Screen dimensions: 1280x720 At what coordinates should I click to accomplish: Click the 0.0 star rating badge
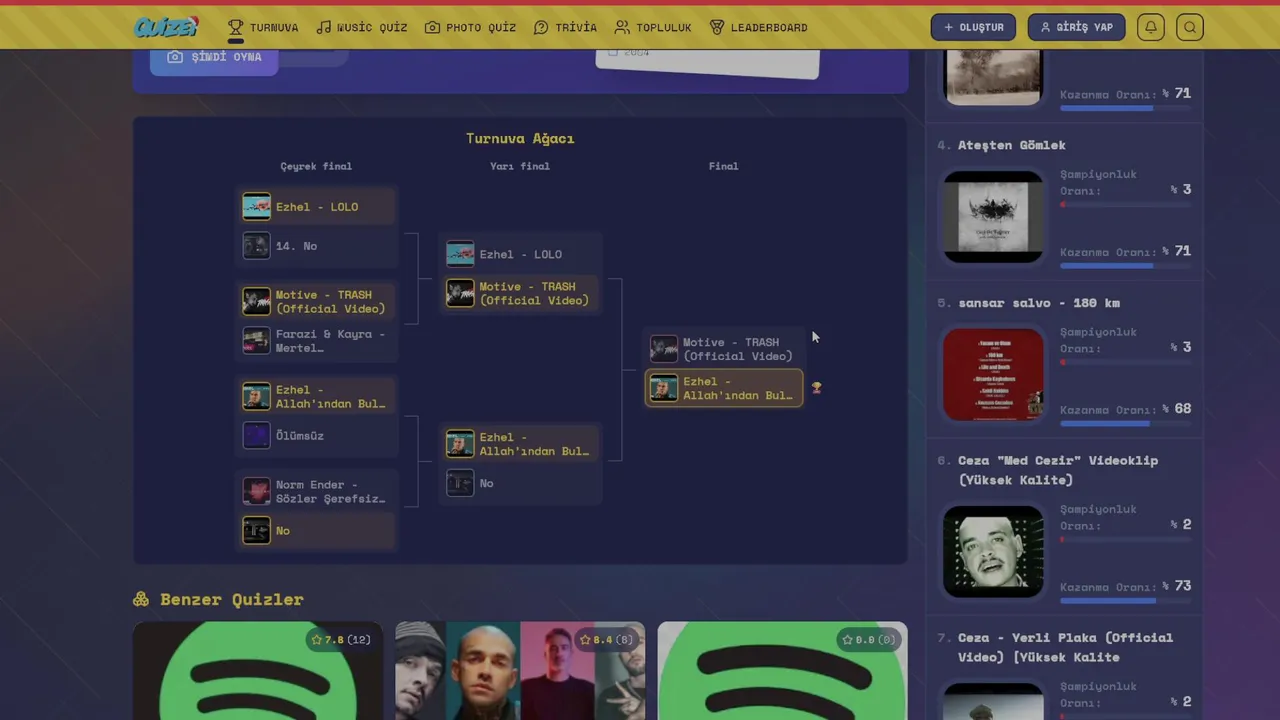click(869, 639)
